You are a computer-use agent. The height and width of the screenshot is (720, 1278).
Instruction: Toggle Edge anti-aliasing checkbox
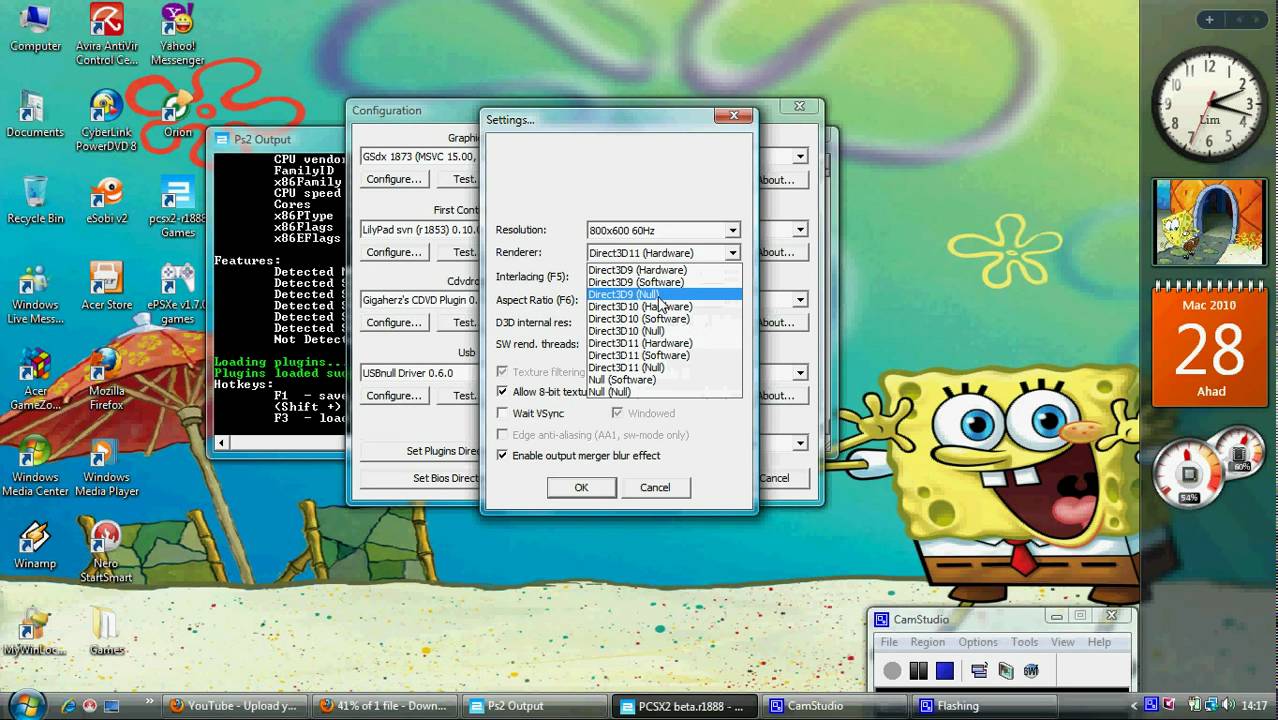[x=502, y=435]
